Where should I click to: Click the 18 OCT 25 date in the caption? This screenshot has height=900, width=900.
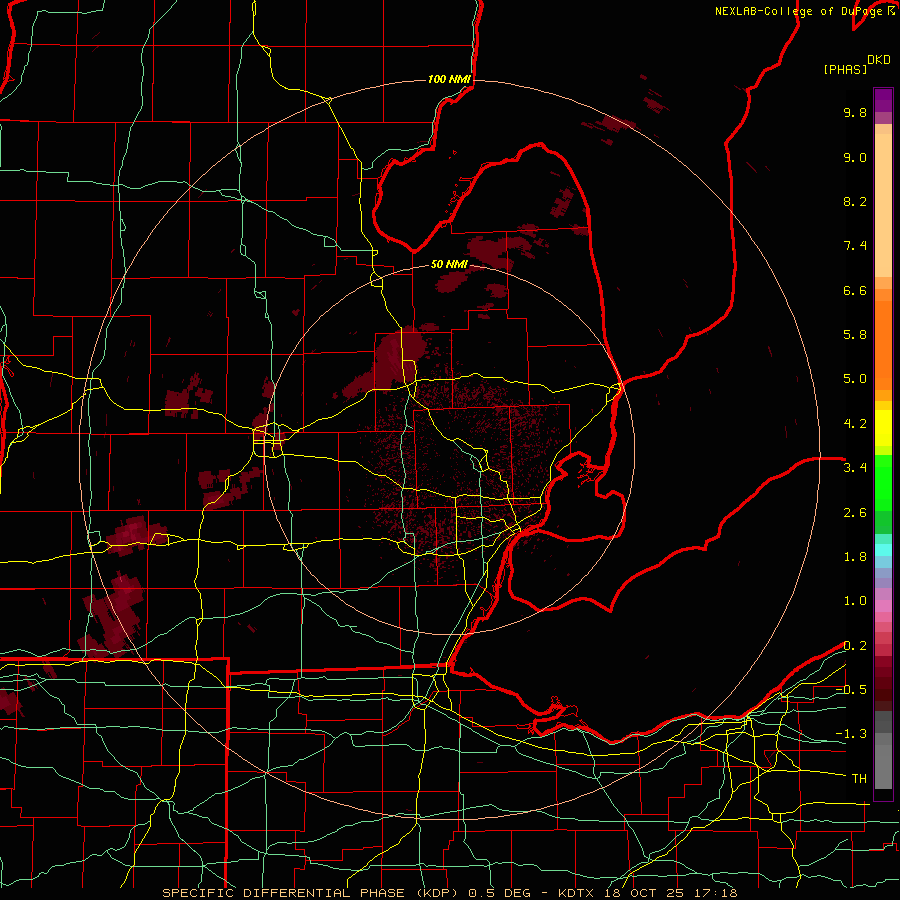[x=643, y=893]
